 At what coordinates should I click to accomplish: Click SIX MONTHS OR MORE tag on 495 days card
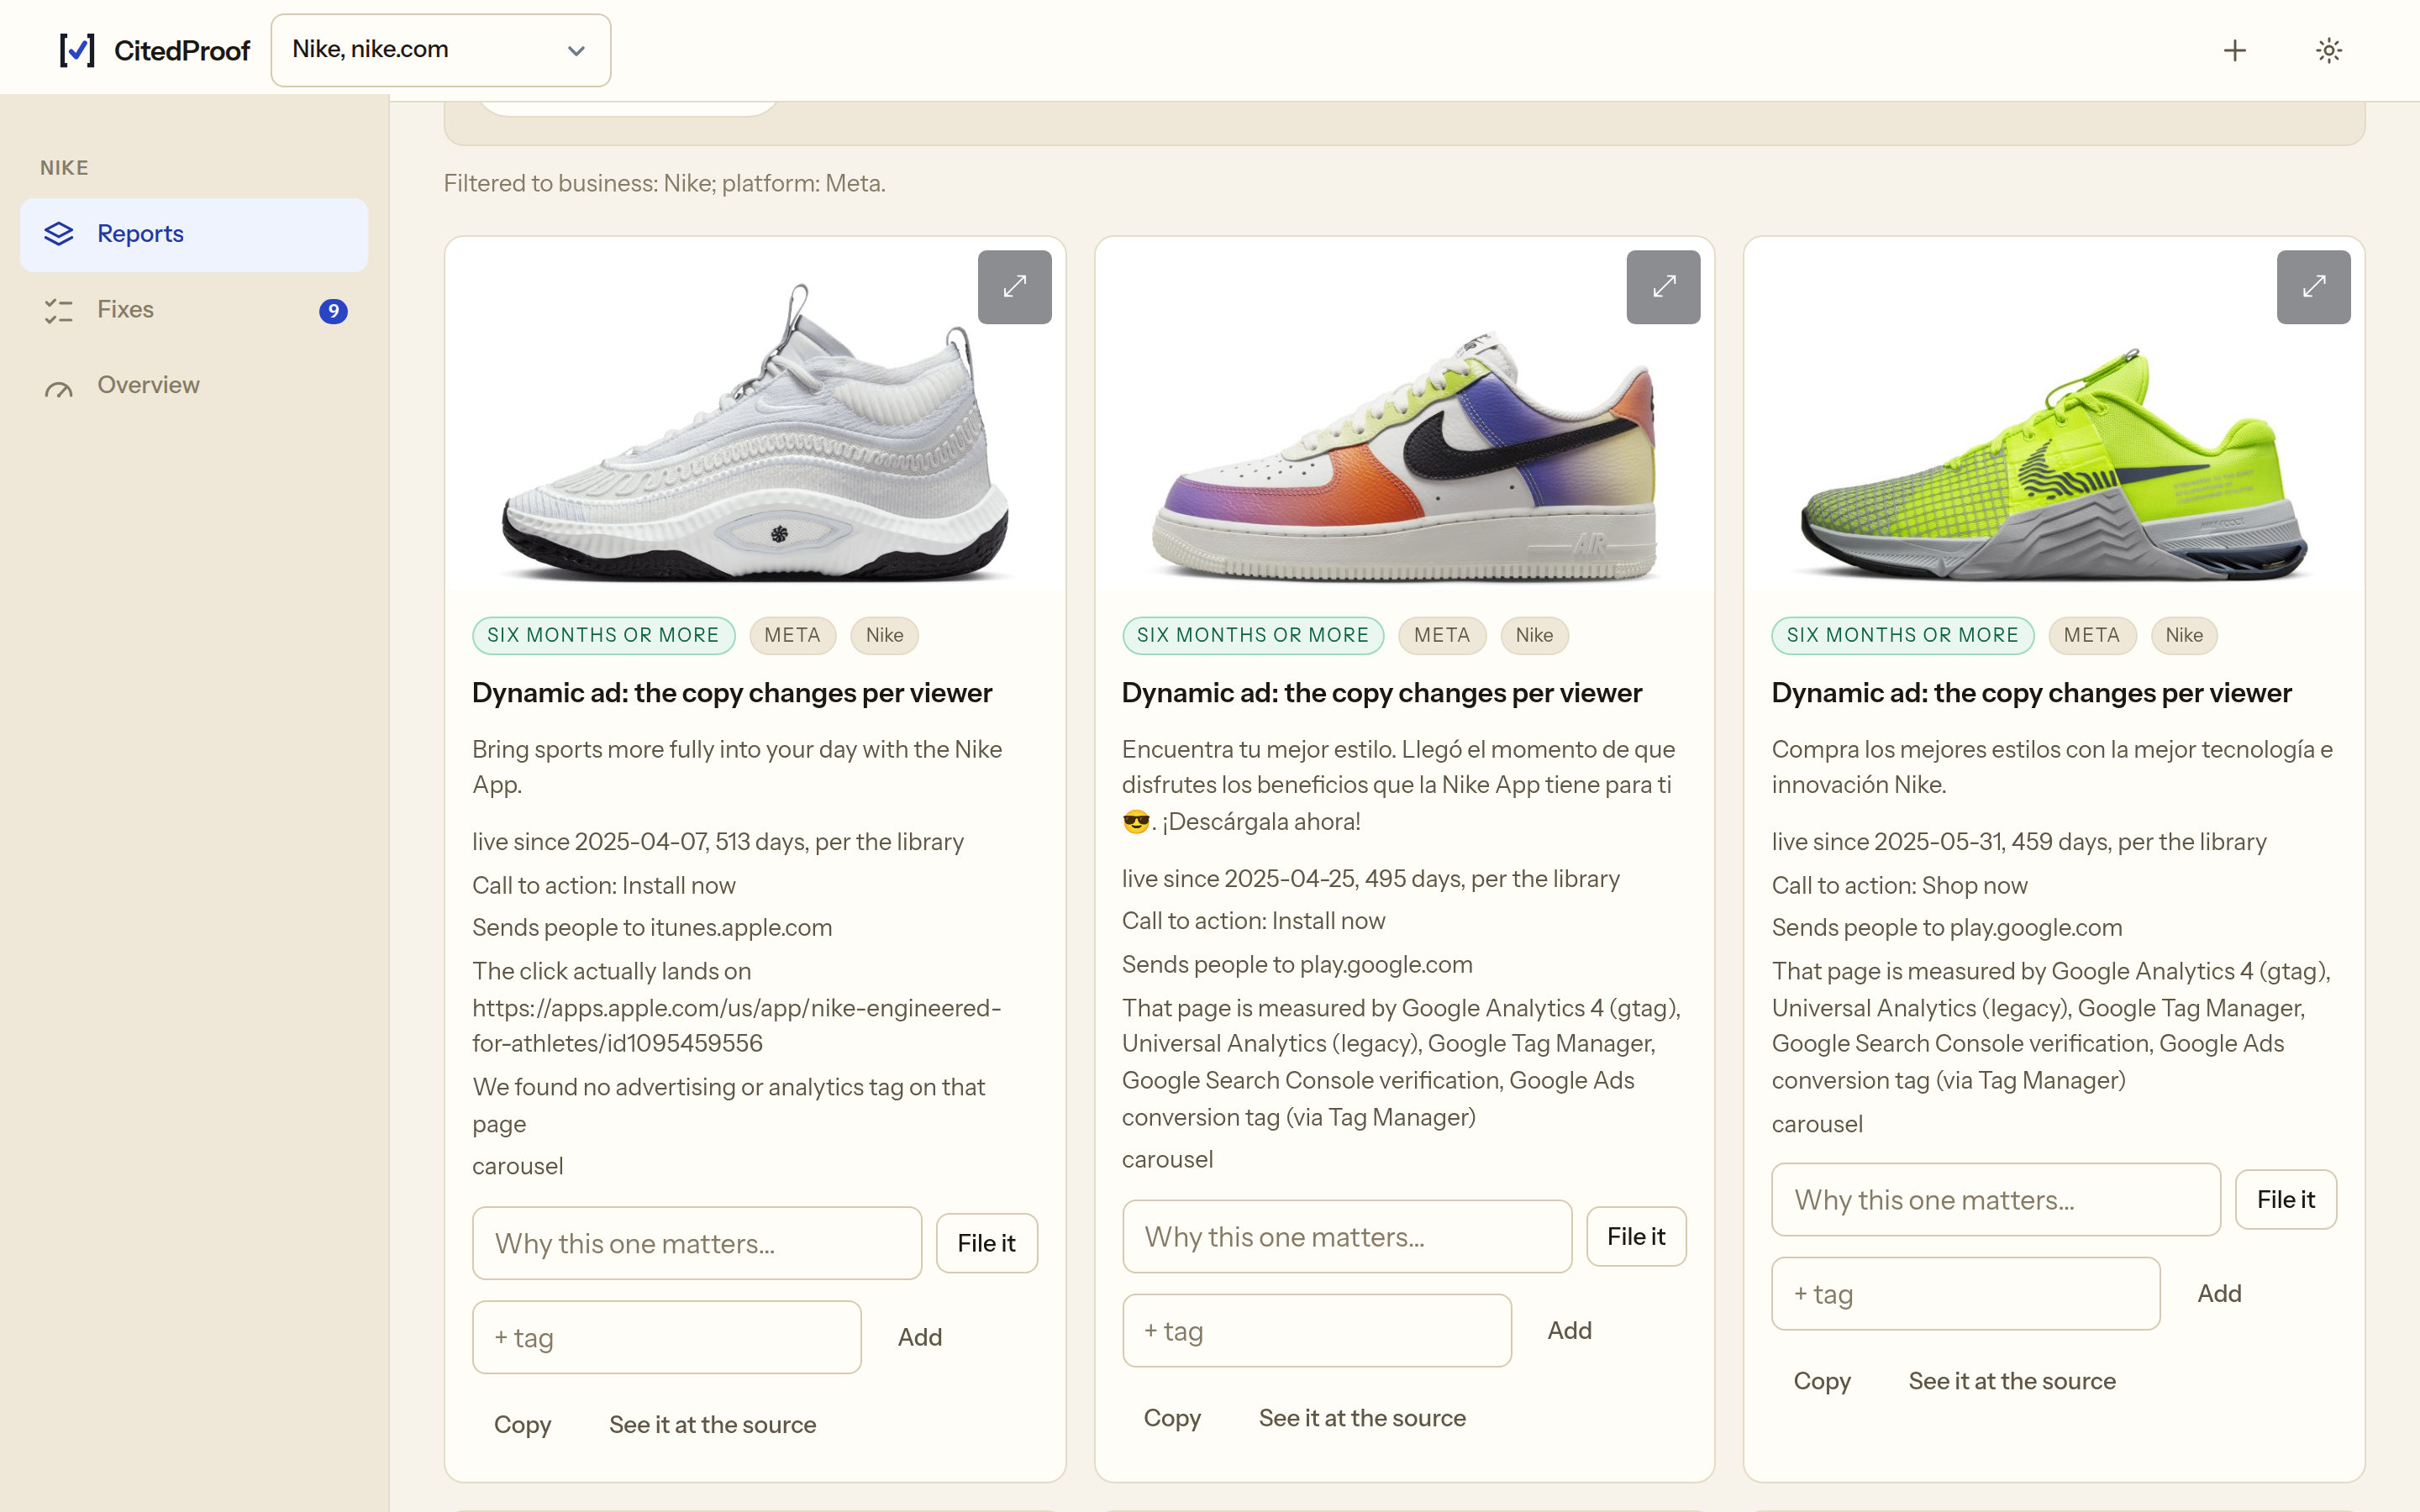coord(1252,635)
